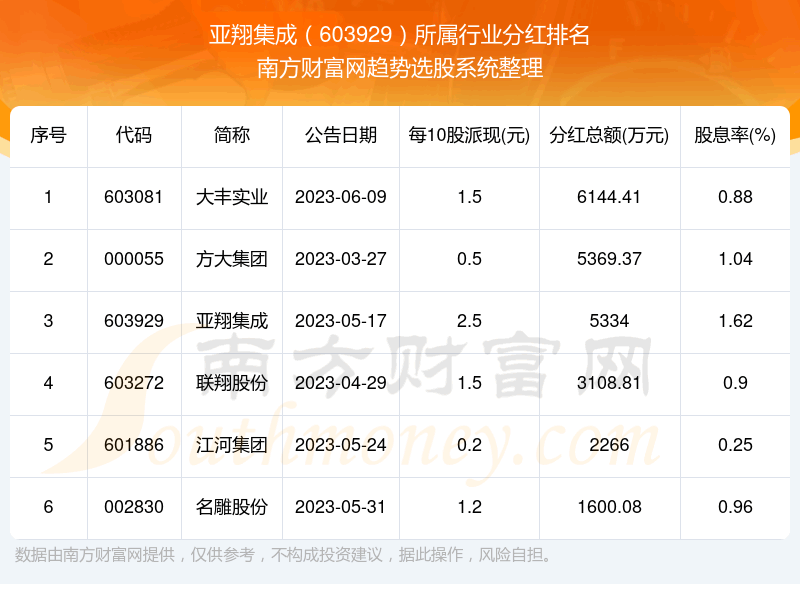Click stock code 000055
The height and width of the screenshot is (606, 800).
coord(134,259)
